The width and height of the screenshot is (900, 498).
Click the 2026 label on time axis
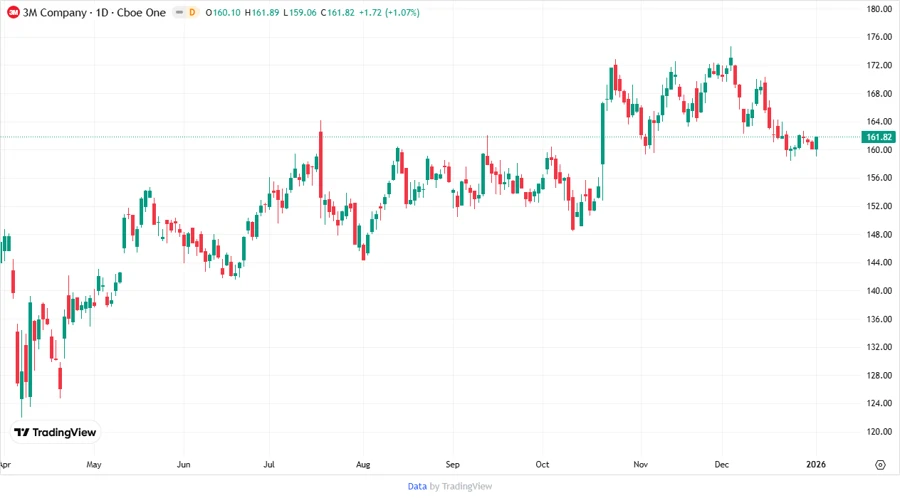tap(816, 465)
